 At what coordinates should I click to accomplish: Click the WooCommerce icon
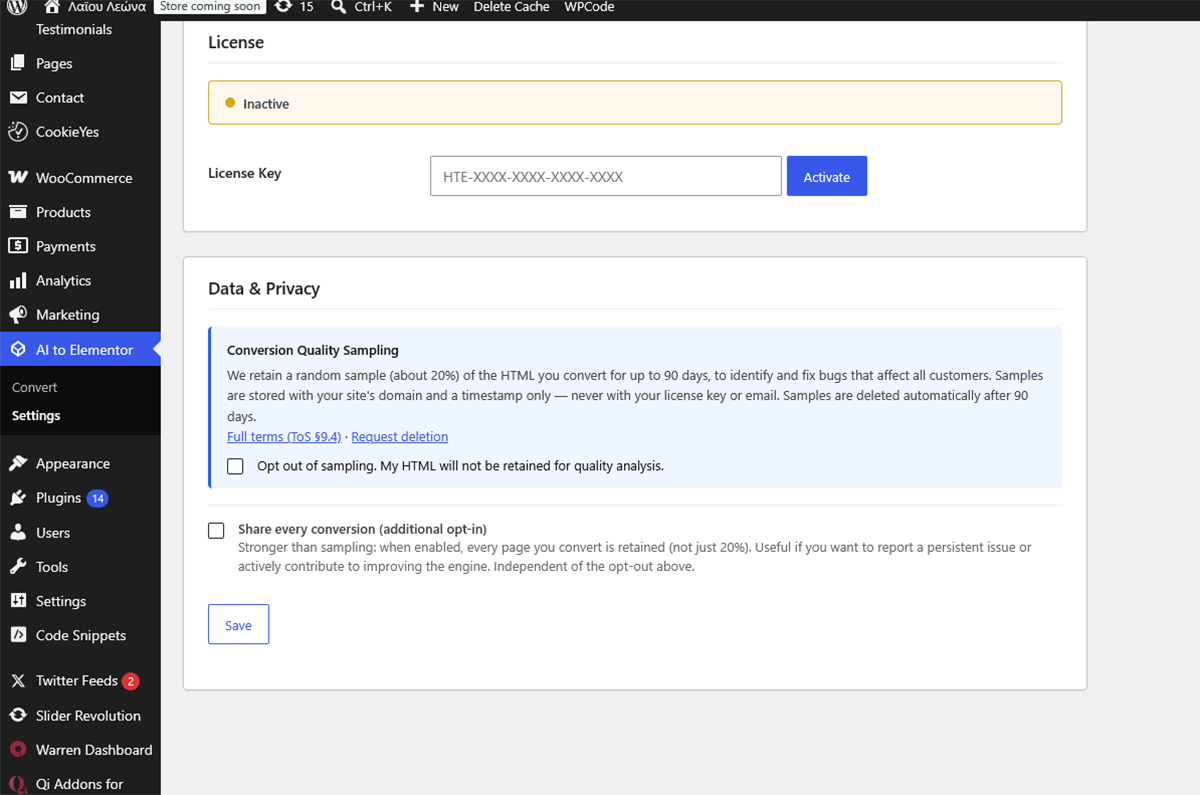click(x=18, y=178)
